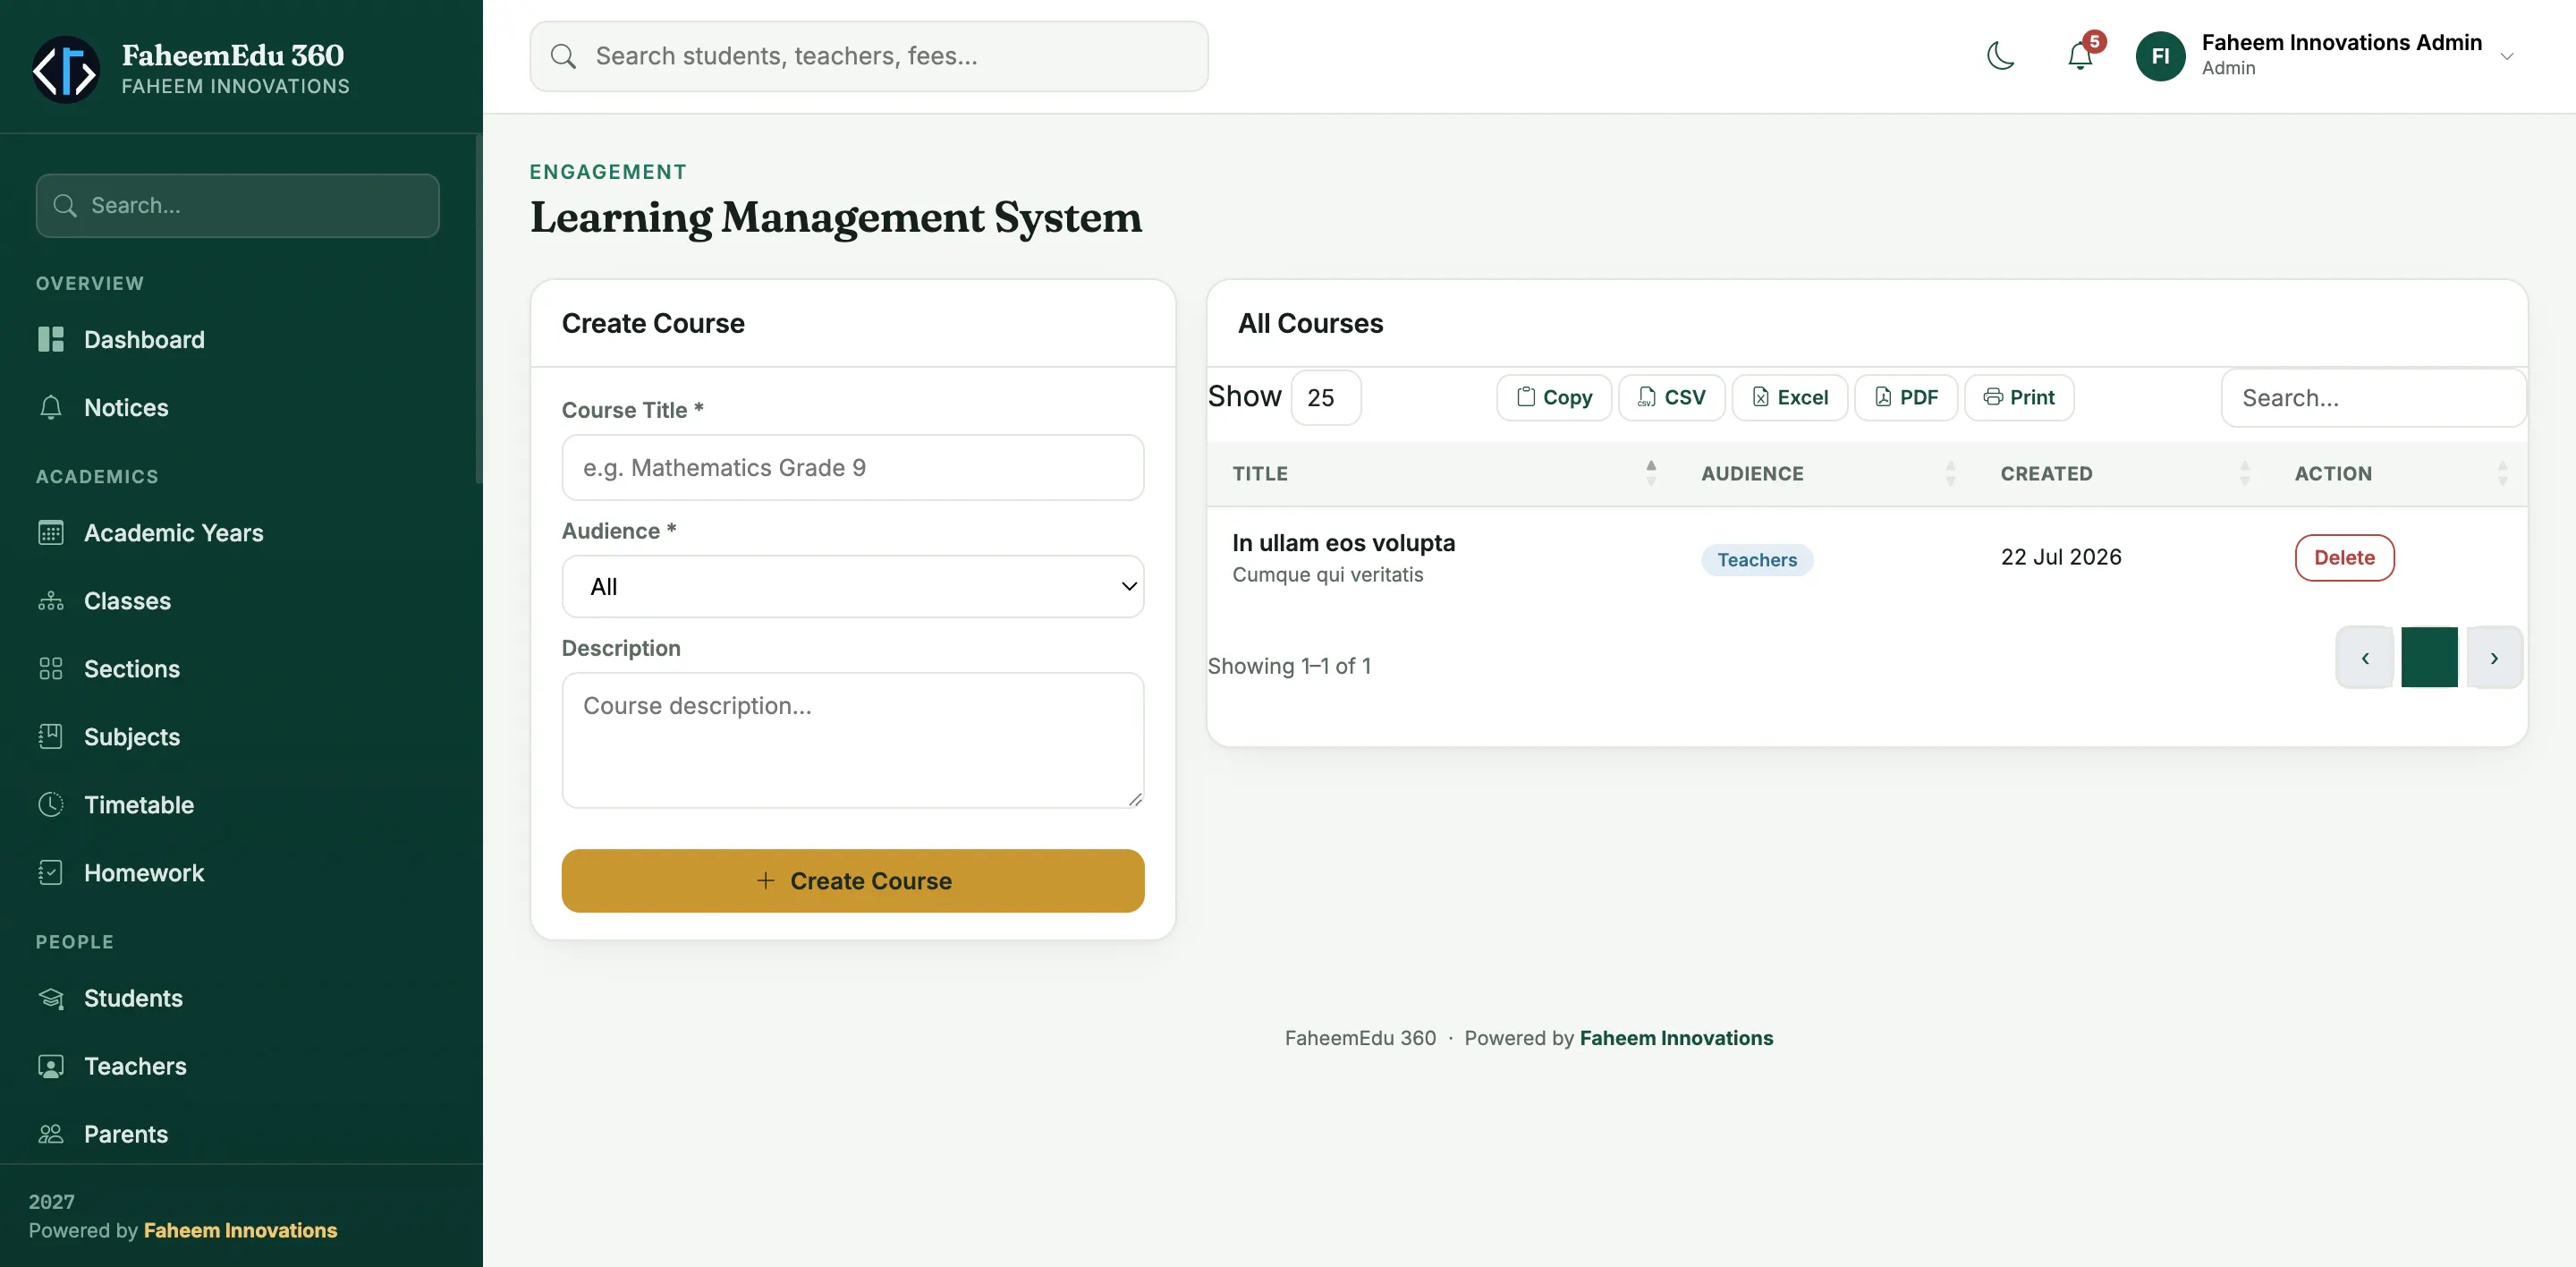Export courses to Excel
The image size is (2576, 1267).
[x=1789, y=398]
